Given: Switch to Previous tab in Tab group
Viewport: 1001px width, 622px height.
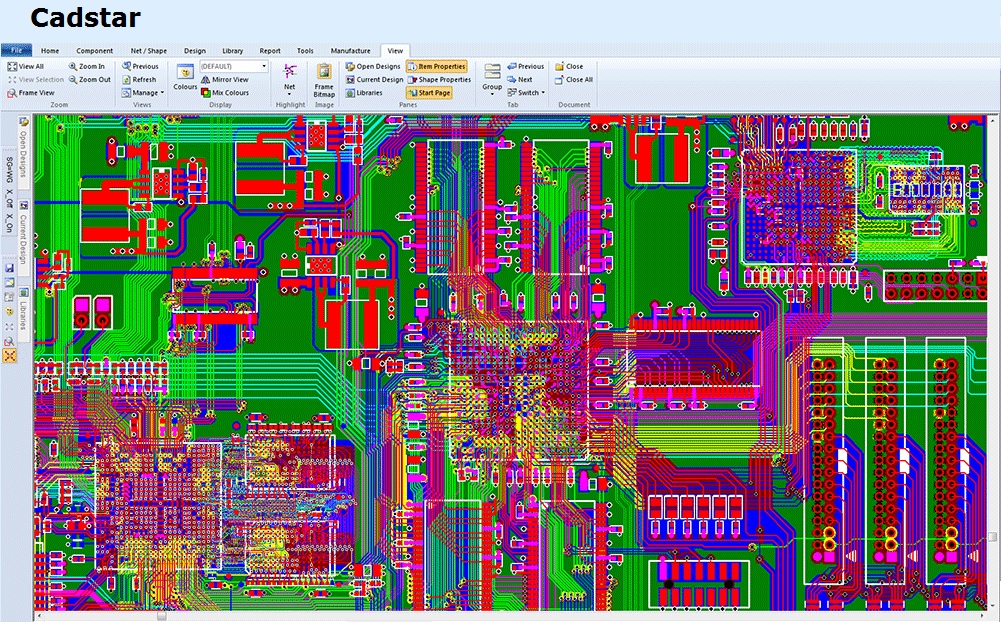Looking at the screenshot, I should coord(526,66).
